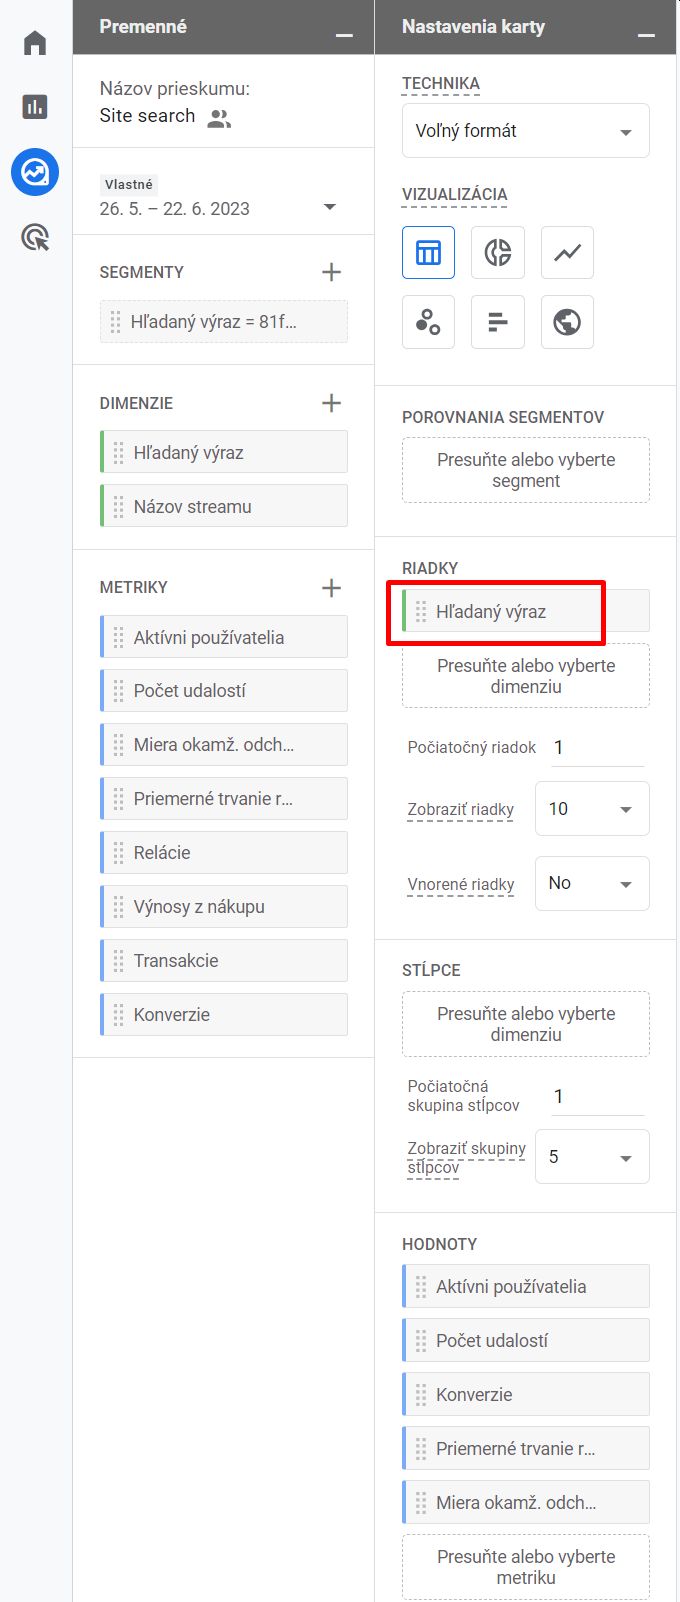Select the scatter plot visualization

click(428, 322)
